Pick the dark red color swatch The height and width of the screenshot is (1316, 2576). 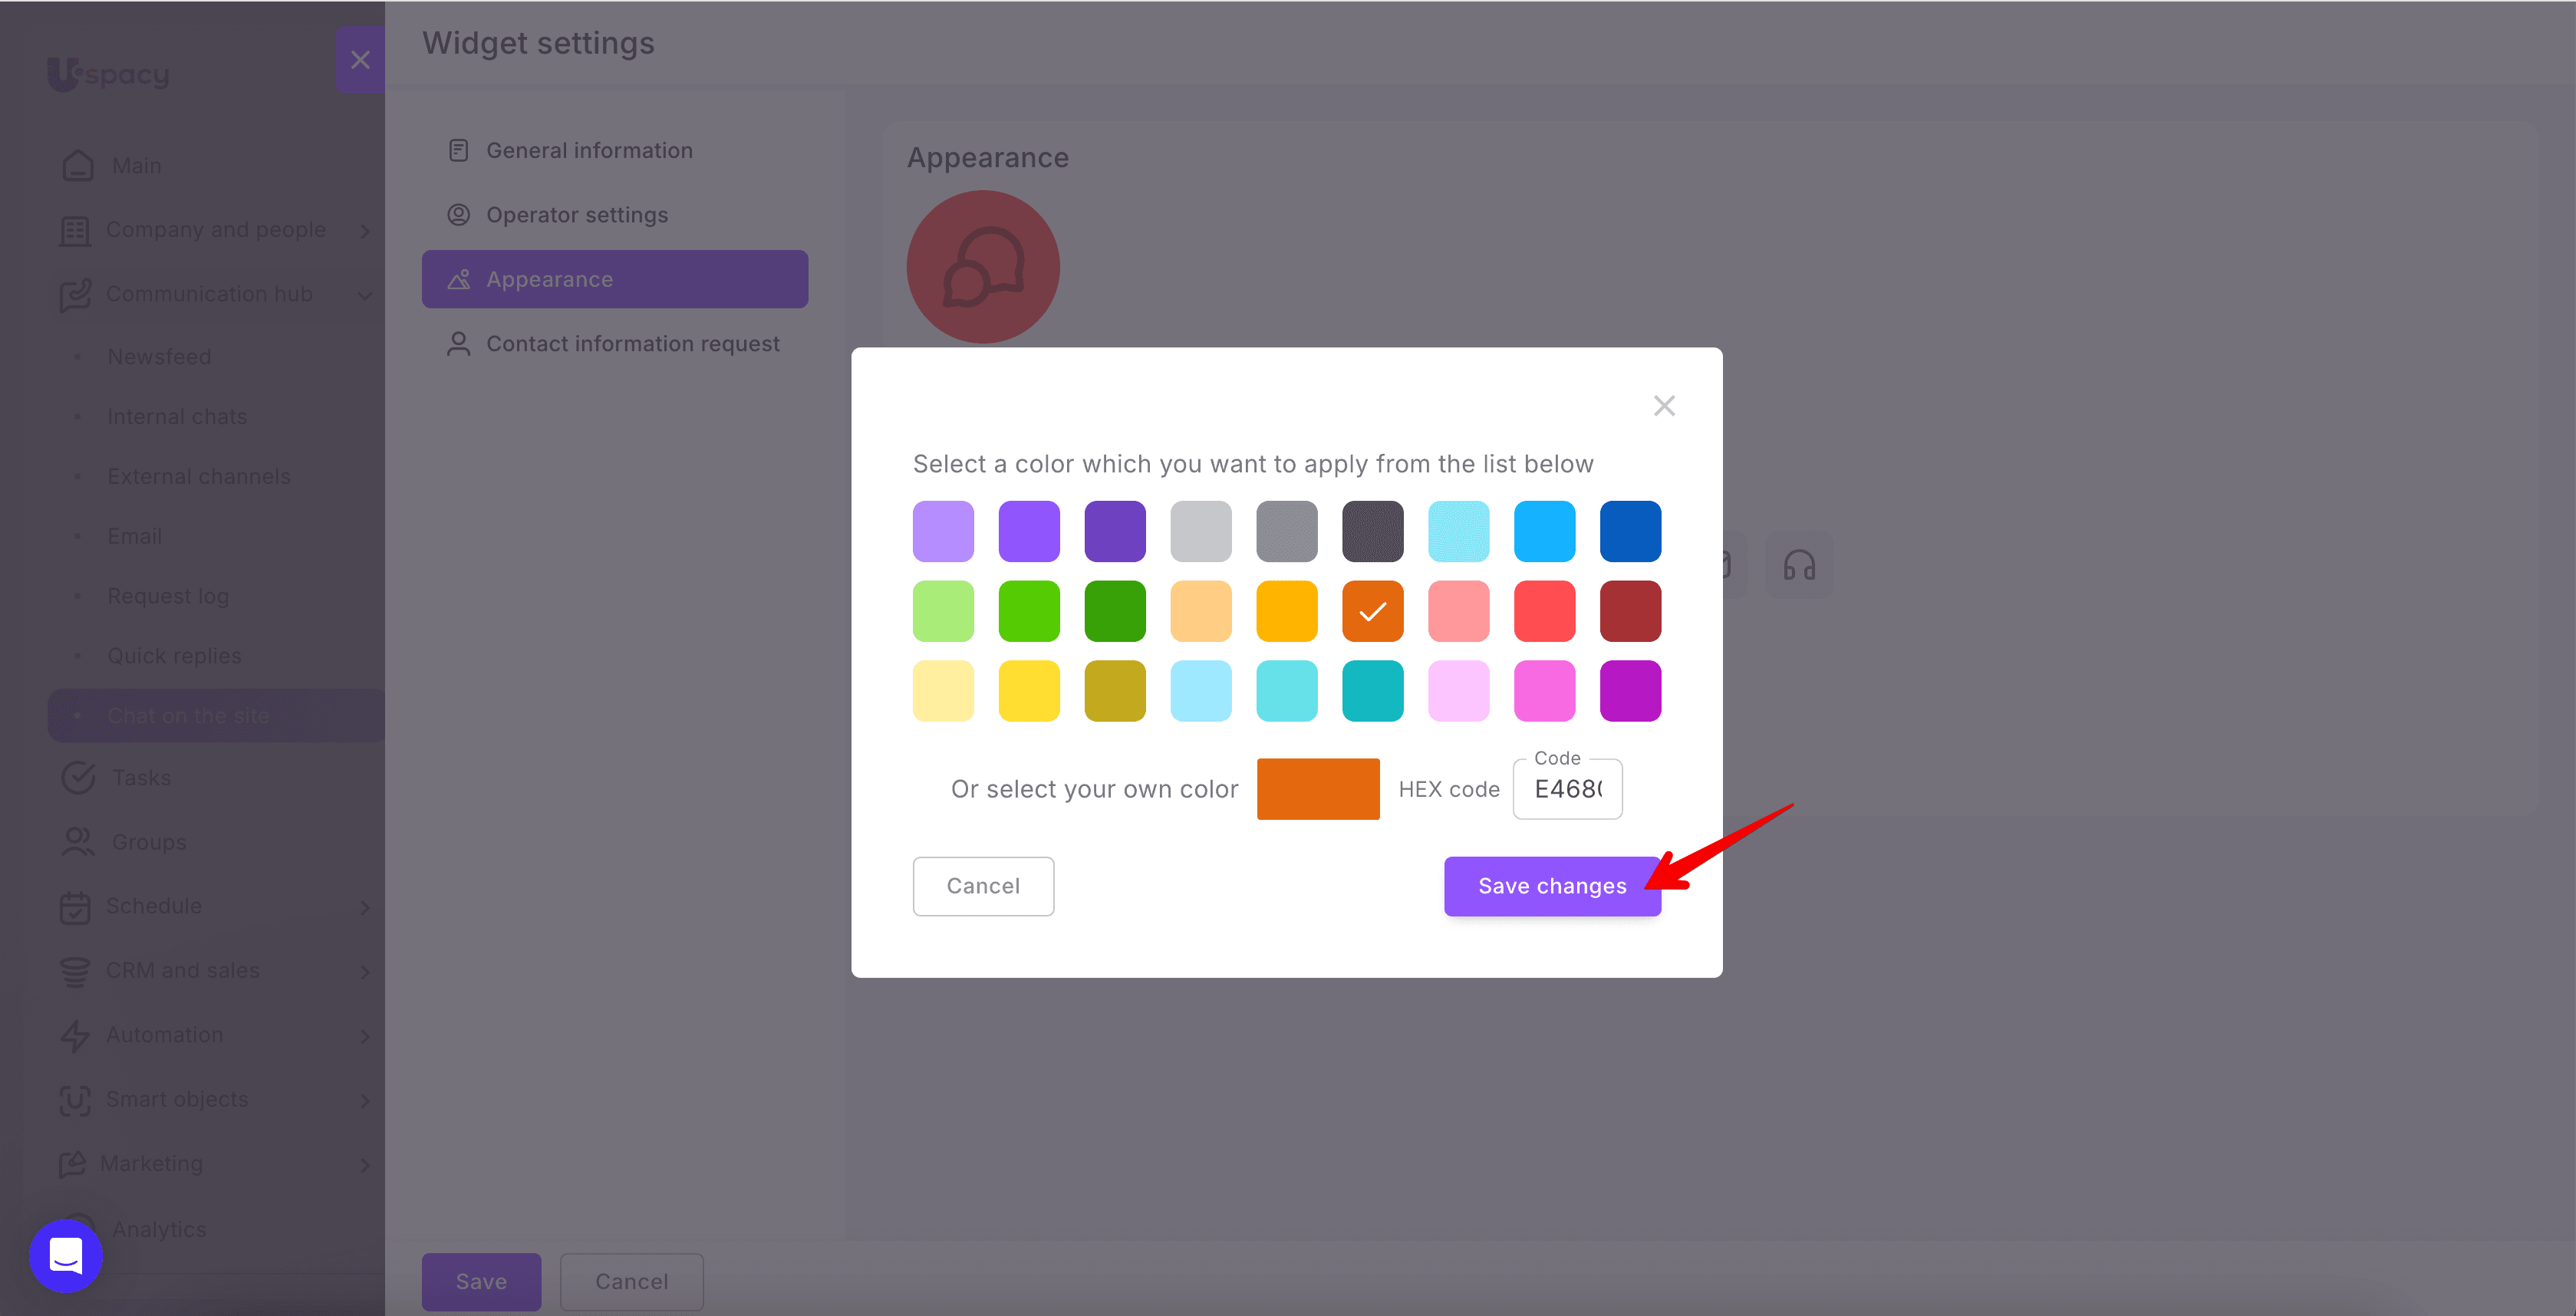point(1631,611)
